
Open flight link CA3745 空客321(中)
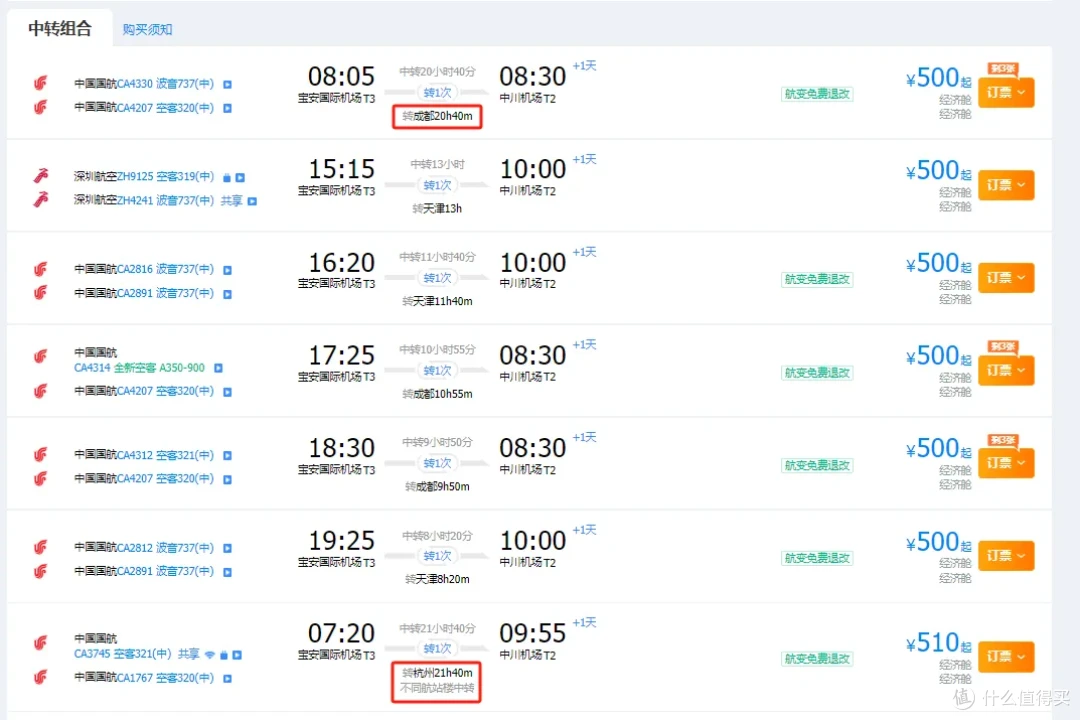(x=123, y=654)
